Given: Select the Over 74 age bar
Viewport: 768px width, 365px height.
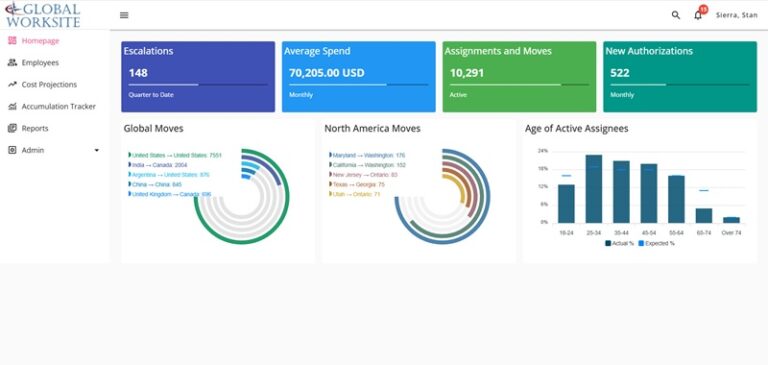Looking at the screenshot, I should (x=731, y=220).
